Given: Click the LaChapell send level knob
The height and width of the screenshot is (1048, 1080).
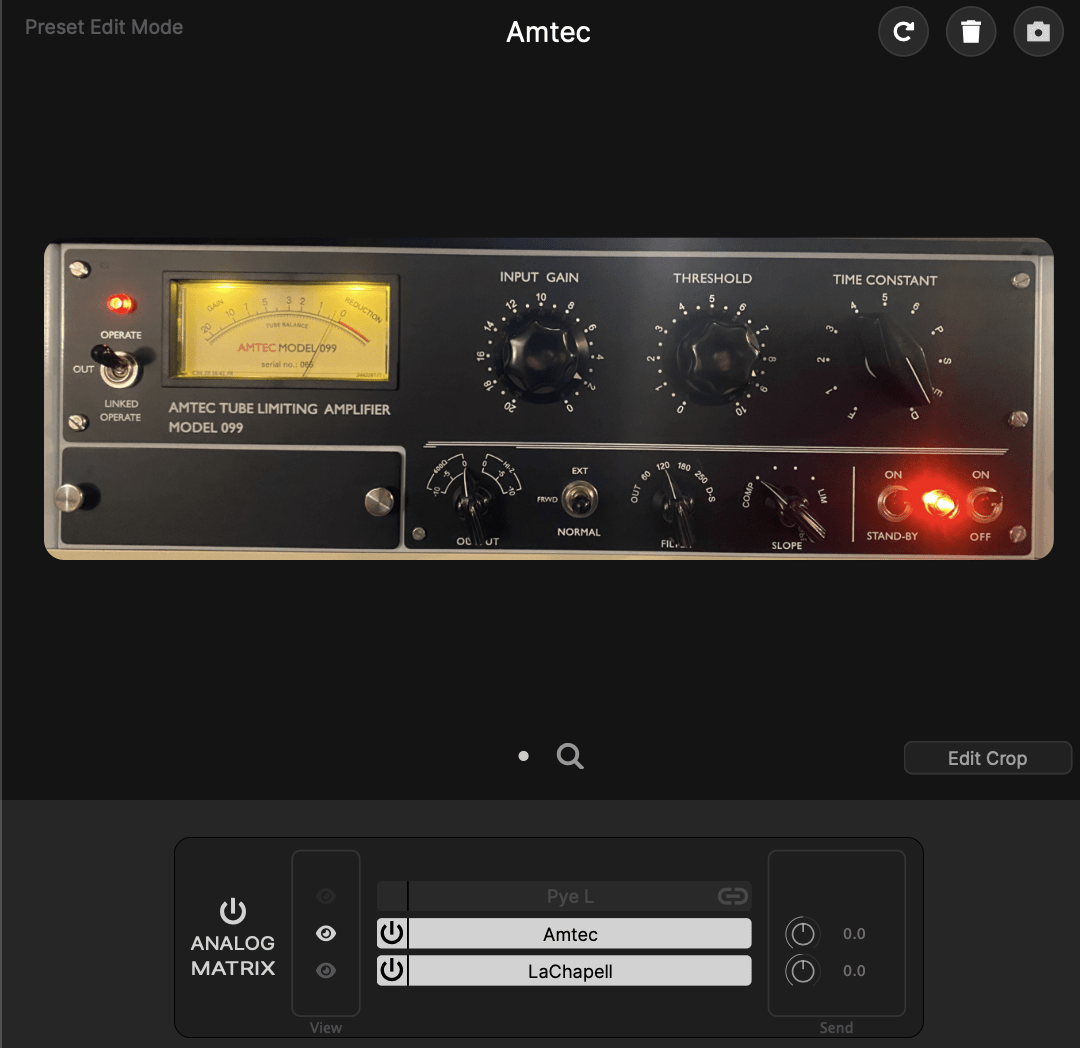Looking at the screenshot, I should (802, 971).
